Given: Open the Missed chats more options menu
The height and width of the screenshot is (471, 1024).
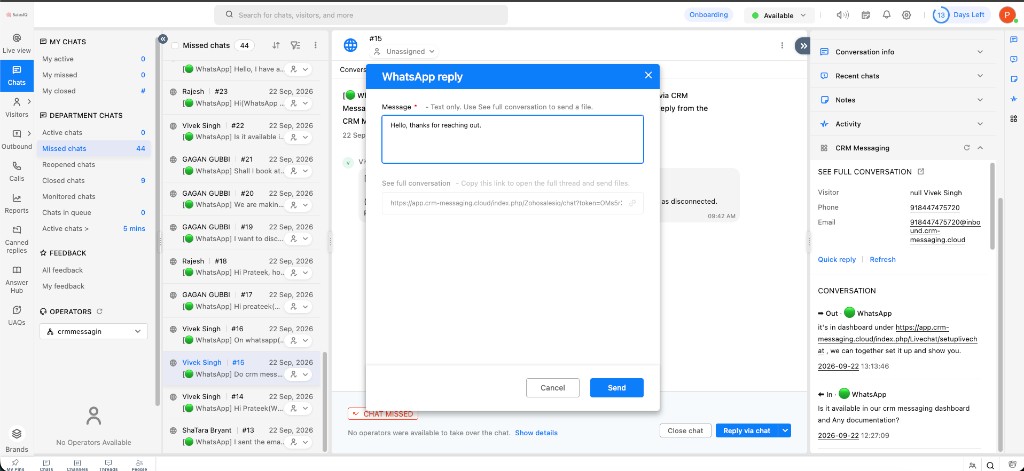Looking at the screenshot, I should 315,45.
